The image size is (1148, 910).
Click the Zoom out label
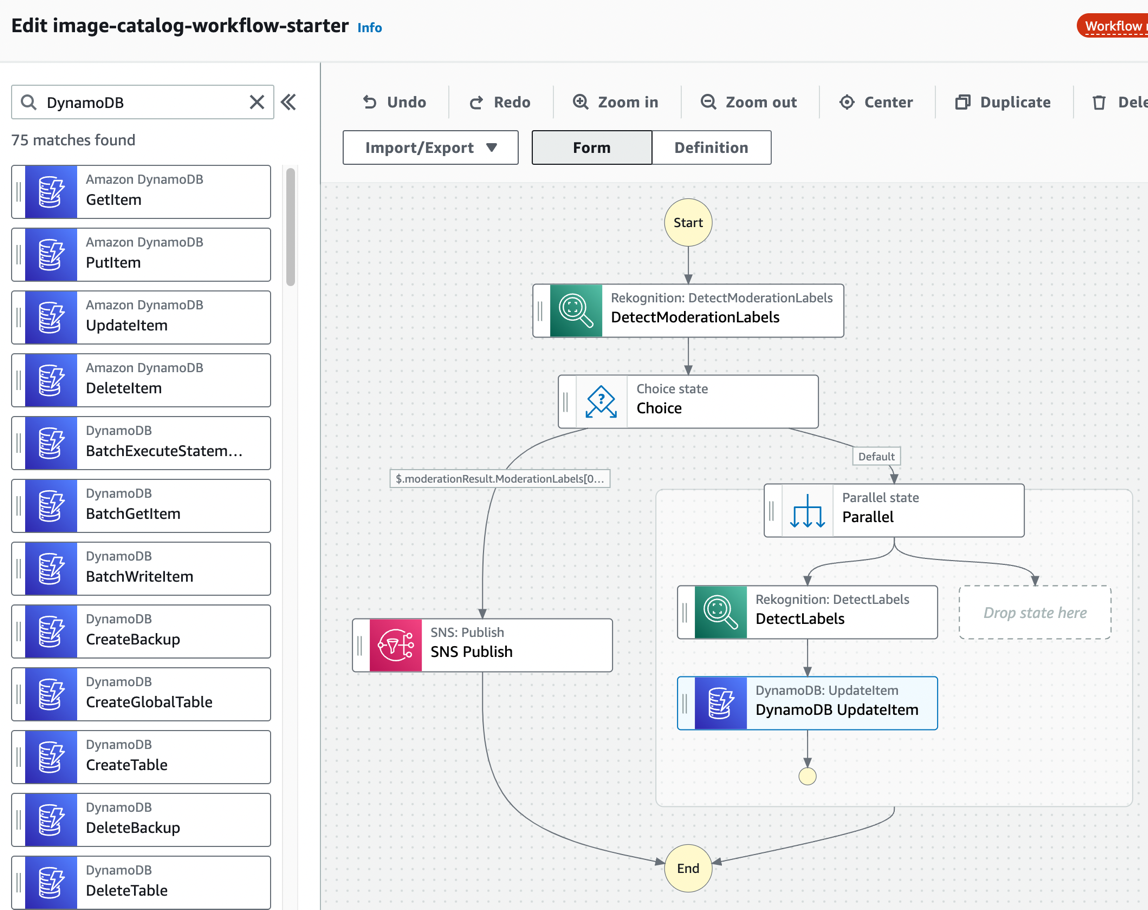pos(761,102)
